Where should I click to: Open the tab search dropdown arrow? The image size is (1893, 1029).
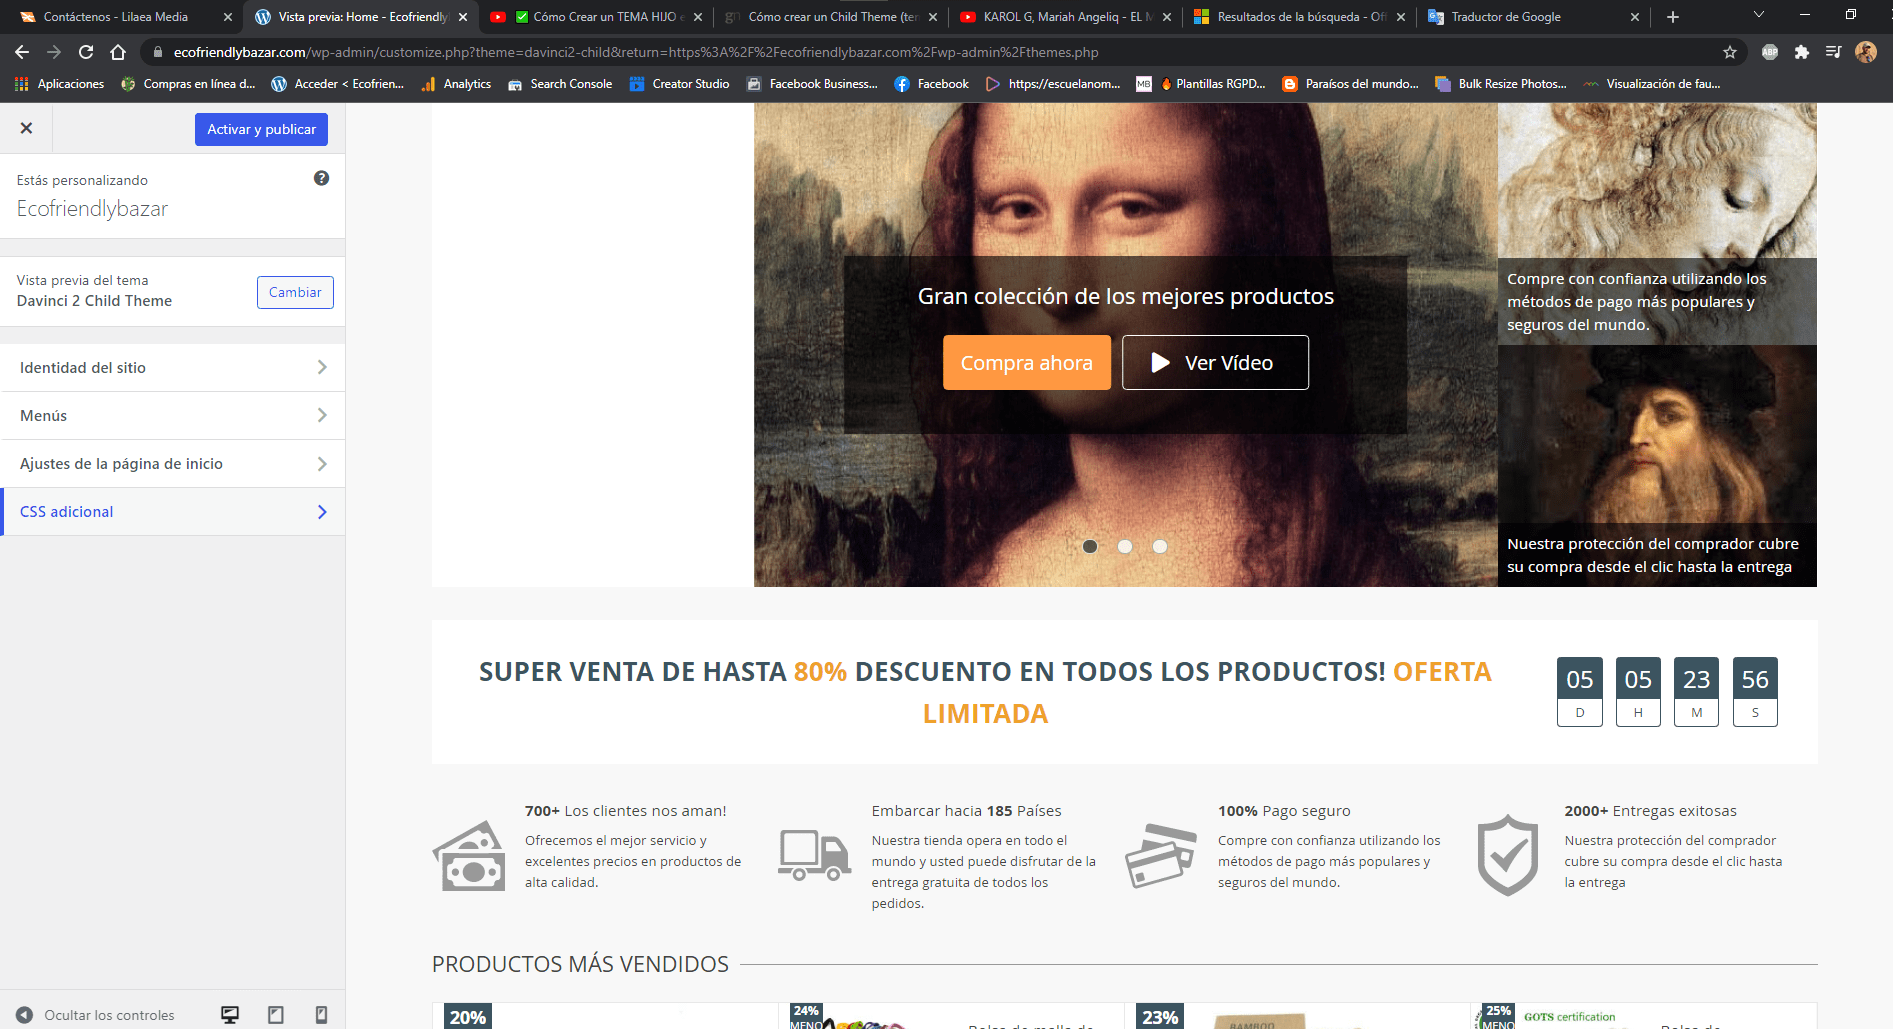[x=1758, y=15]
